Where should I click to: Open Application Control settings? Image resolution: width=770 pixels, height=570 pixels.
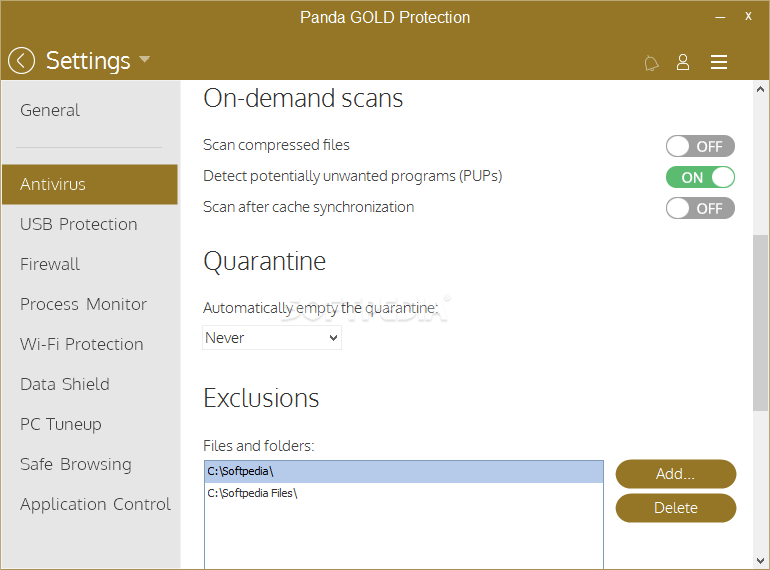pos(95,504)
